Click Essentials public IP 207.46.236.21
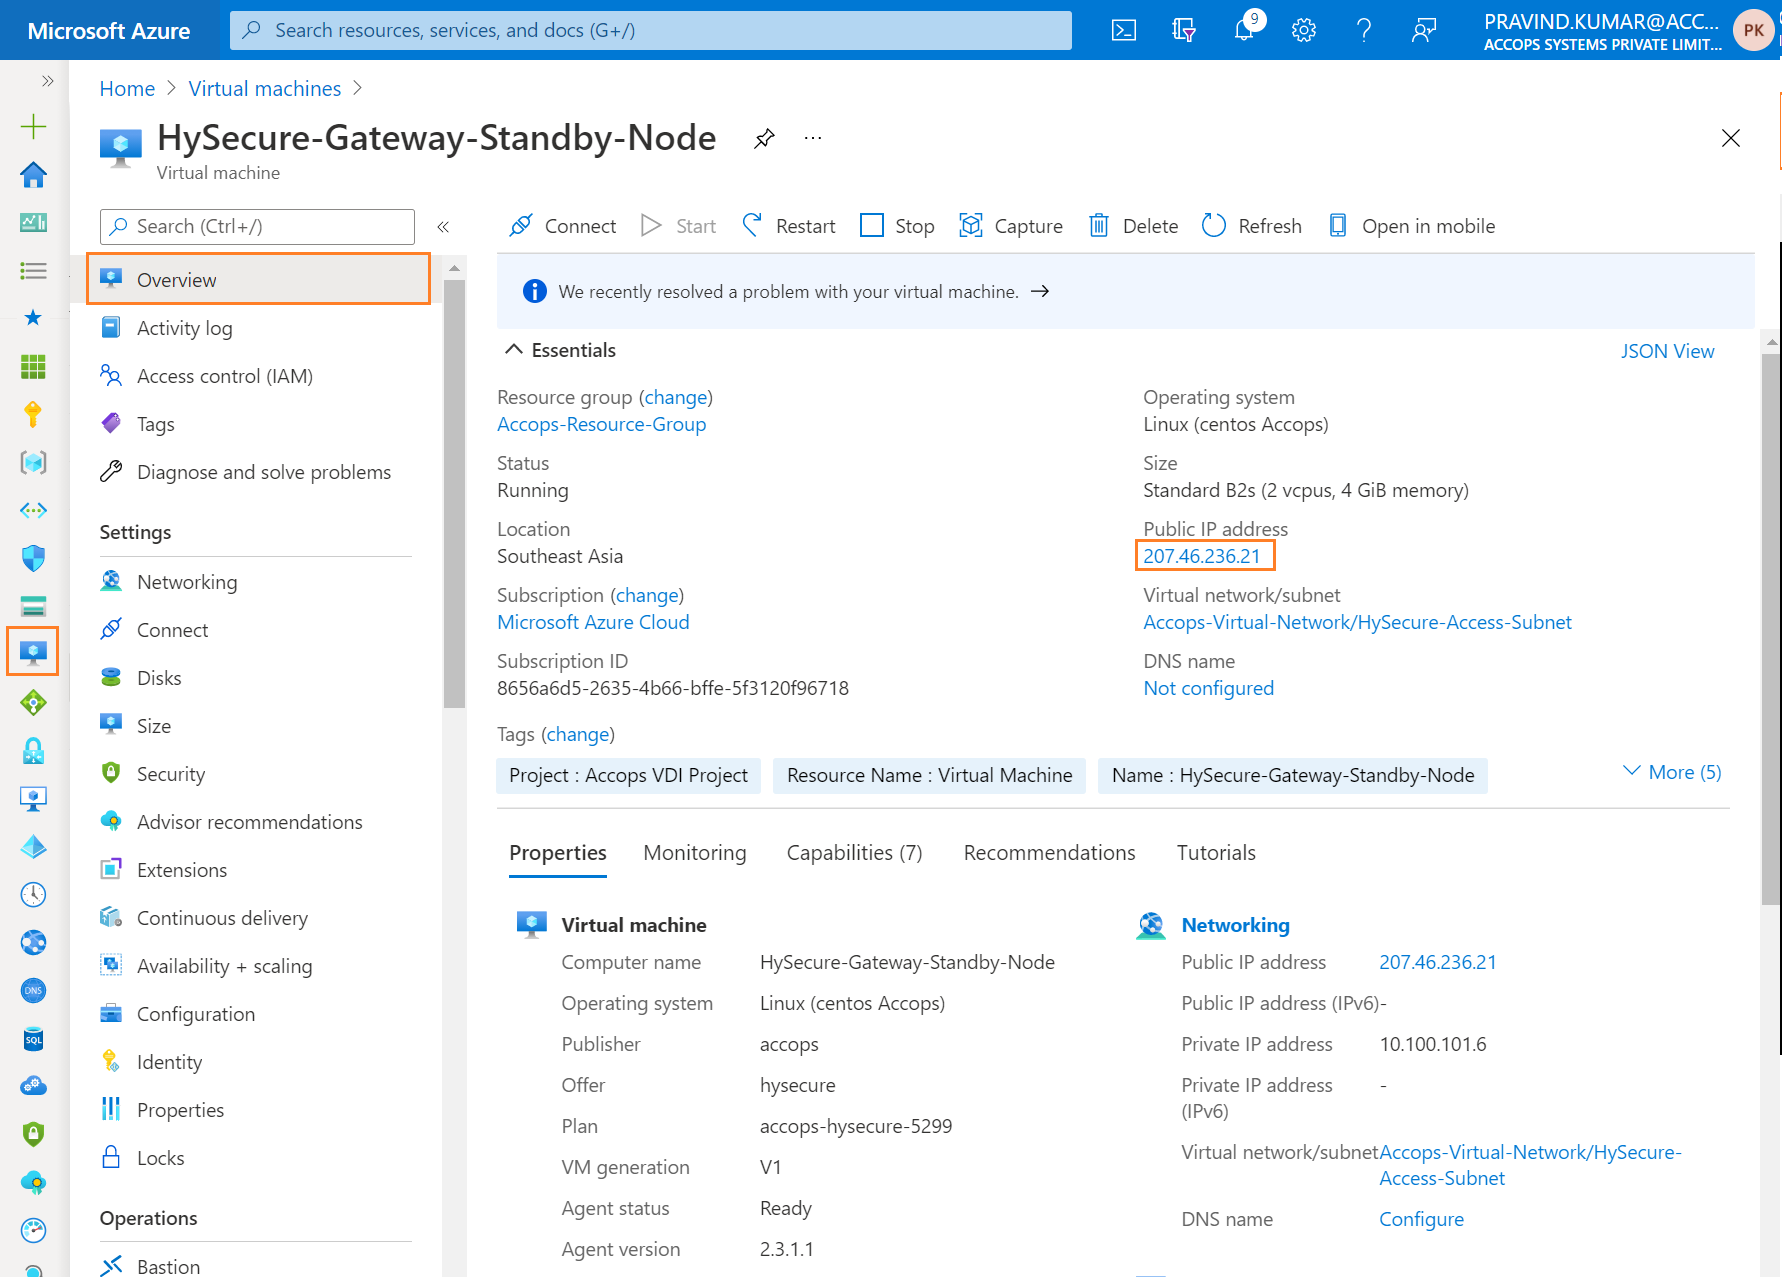Image resolution: width=1782 pixels, height=1277 pixels. click(x=1202, y=556)
